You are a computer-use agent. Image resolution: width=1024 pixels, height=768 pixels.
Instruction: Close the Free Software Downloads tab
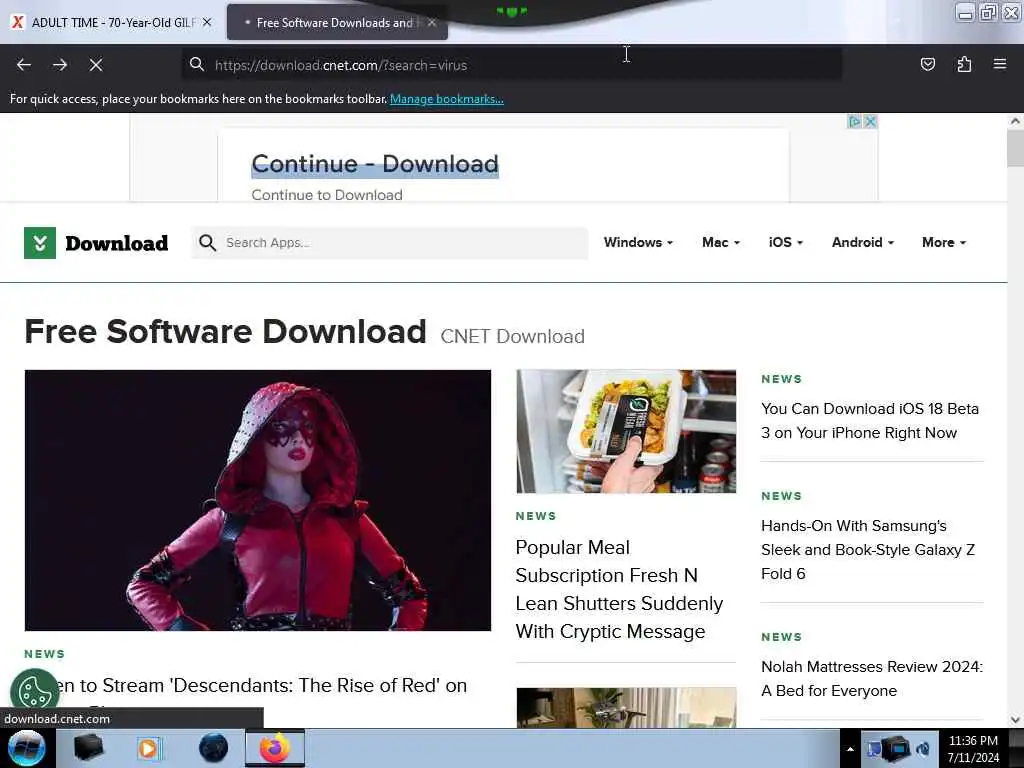coord(432,22)
